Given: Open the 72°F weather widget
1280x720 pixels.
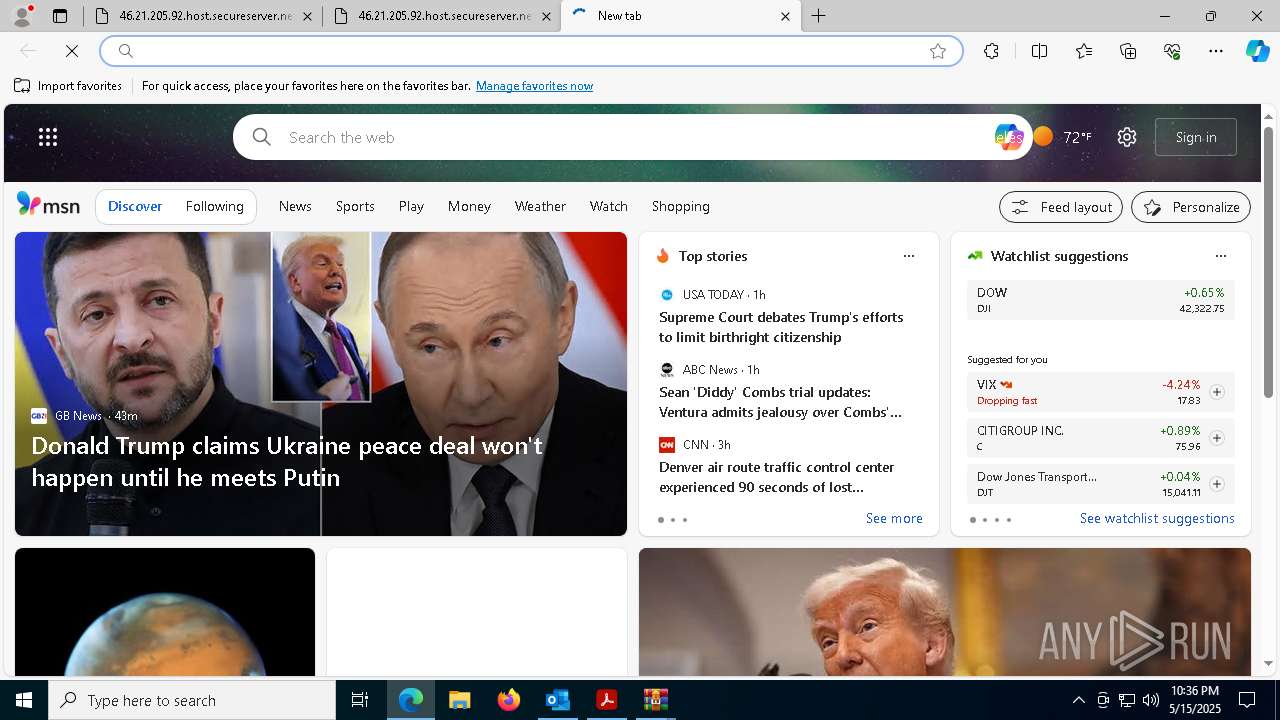Looking at the screenshot, I should tap(1063, 137).
